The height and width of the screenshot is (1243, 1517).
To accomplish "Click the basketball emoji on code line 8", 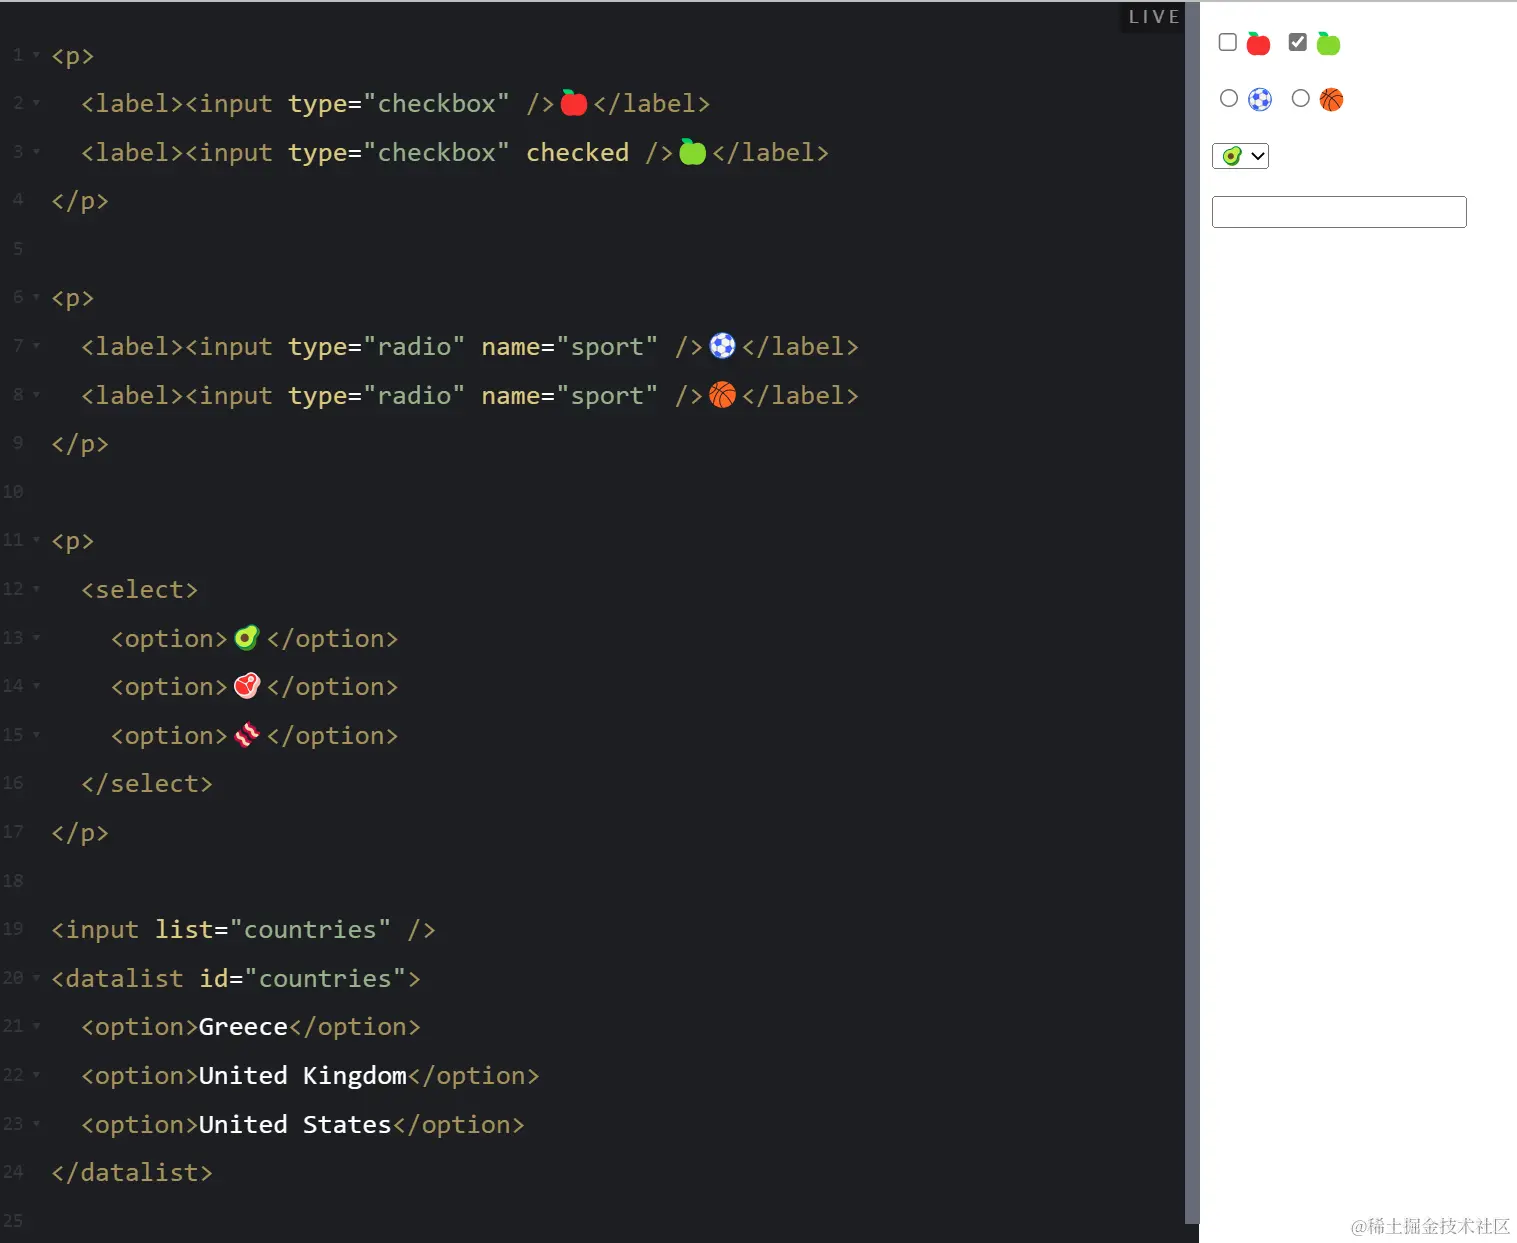I will (722, 395).
